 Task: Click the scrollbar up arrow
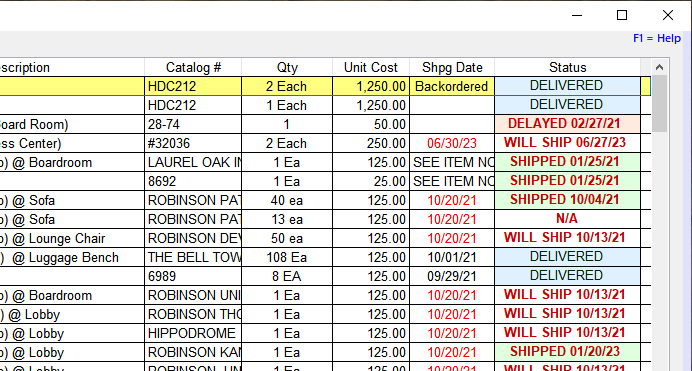click(x=659, y=67)
